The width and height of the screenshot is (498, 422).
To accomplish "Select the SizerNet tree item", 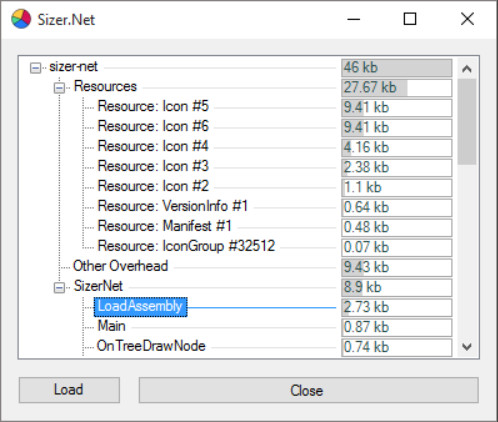I will click(x=98, y=286).
